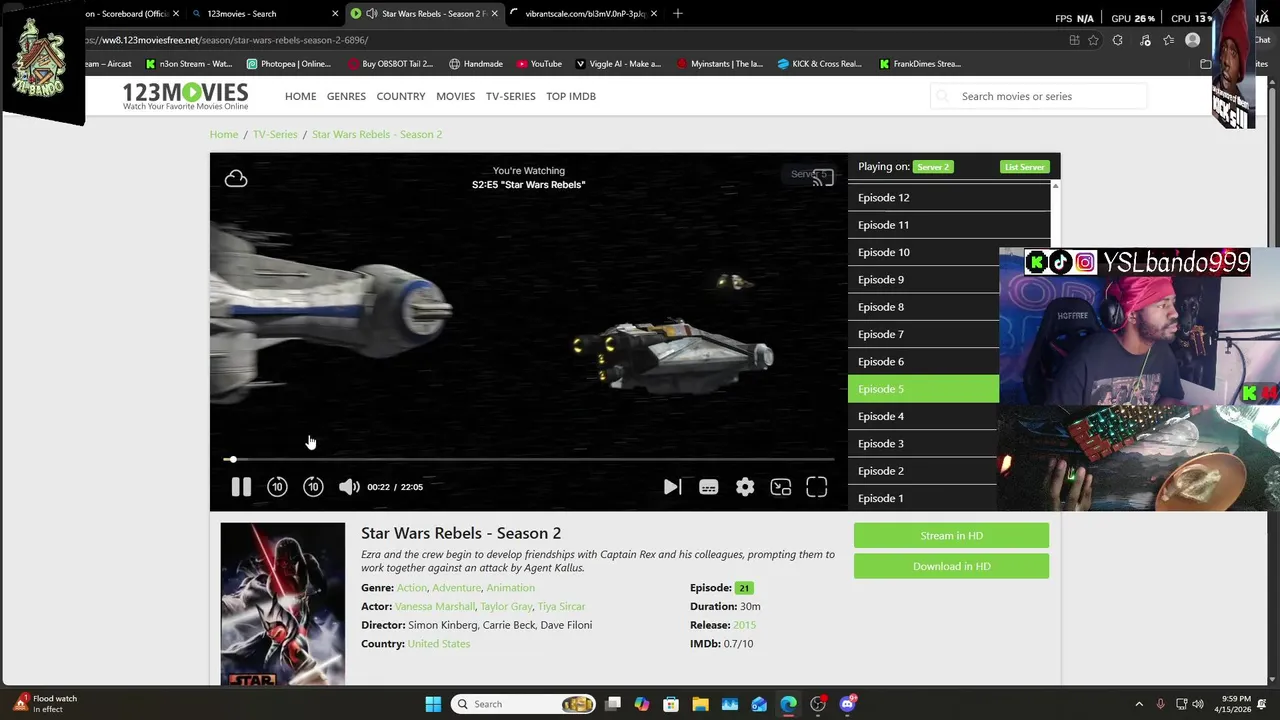
Task: Rewind the video 10 seconds
Action: [x=277, y=487]
